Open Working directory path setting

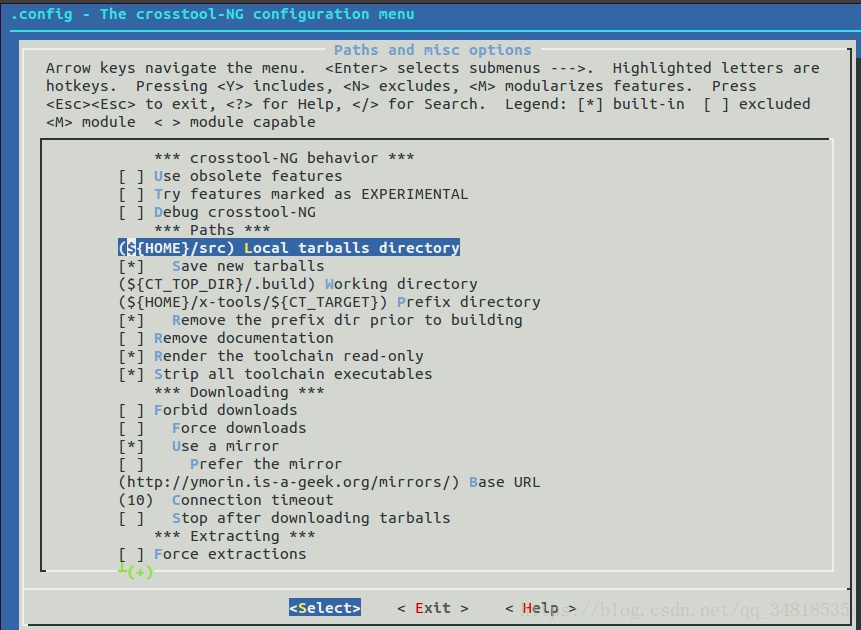[x=298, y=285]
